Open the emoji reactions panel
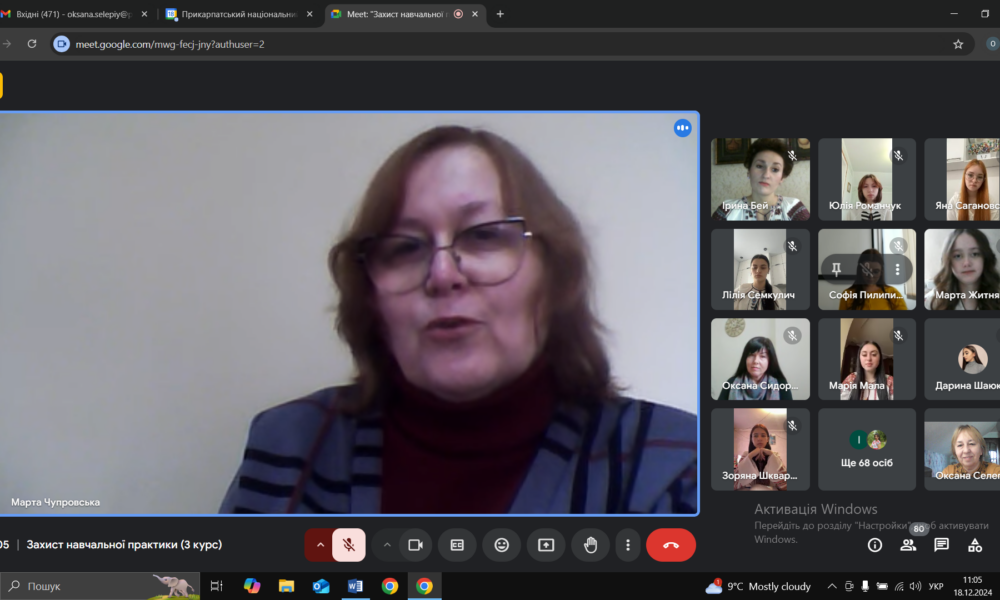 pyautogui.click(x=502, y=545)
